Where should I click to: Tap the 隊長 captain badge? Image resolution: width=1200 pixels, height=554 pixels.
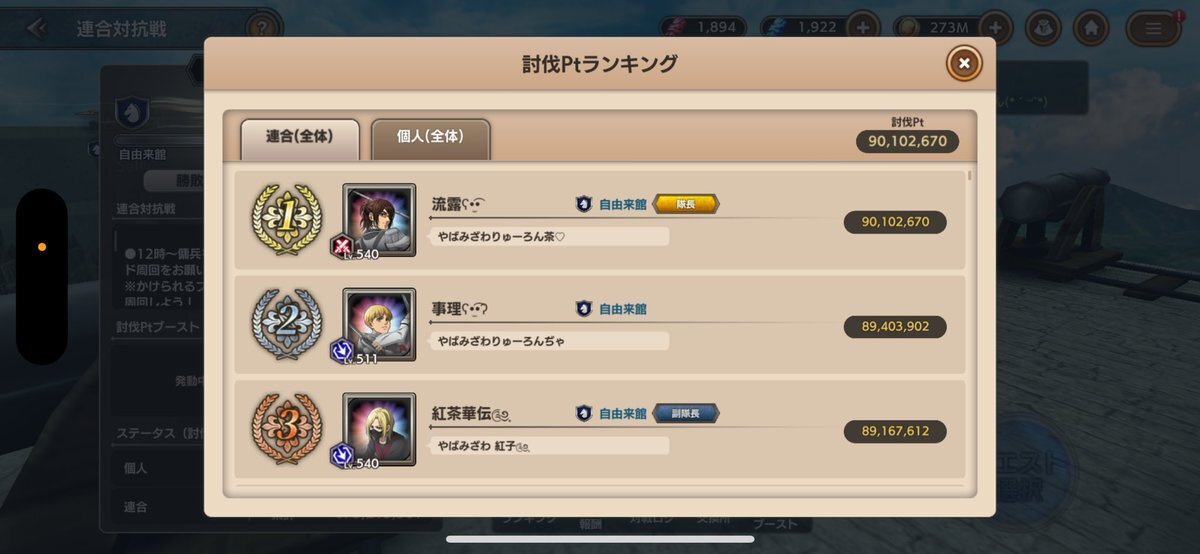click(686, 204)
